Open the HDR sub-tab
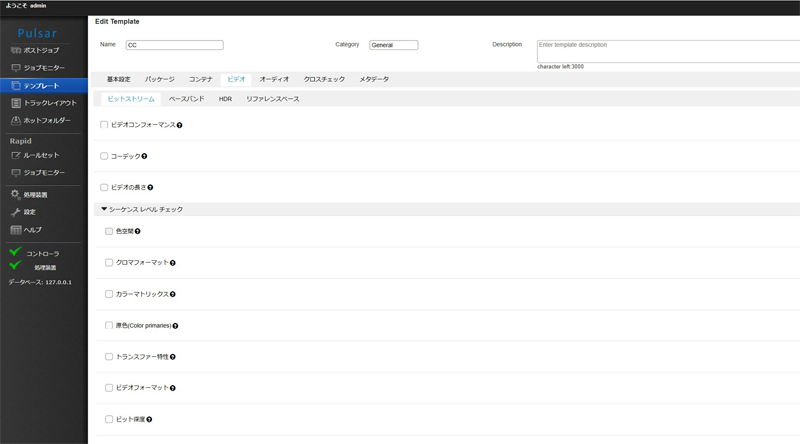 pyautogui.click(x=225, y=99)
